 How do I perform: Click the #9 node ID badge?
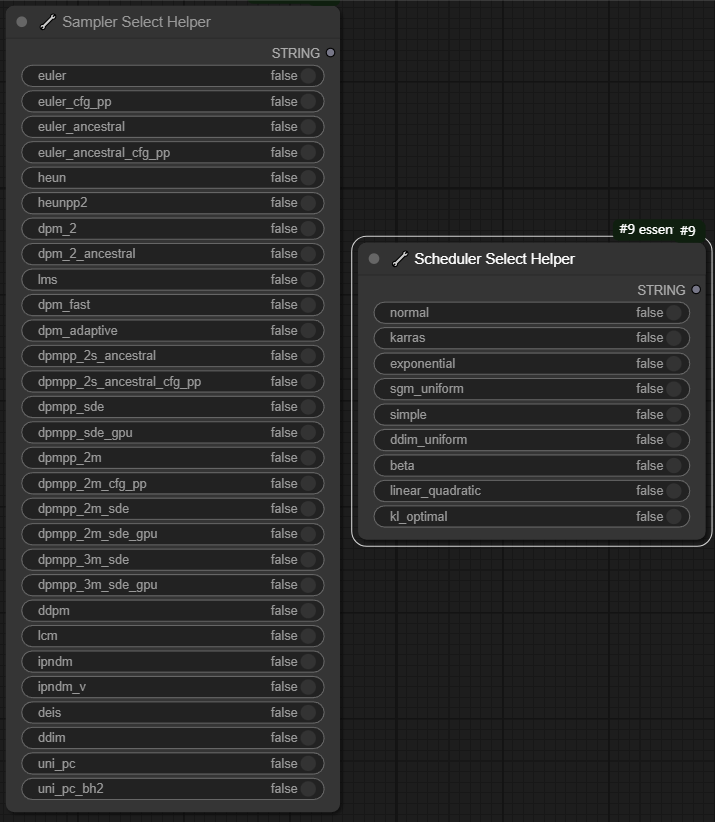688,231
